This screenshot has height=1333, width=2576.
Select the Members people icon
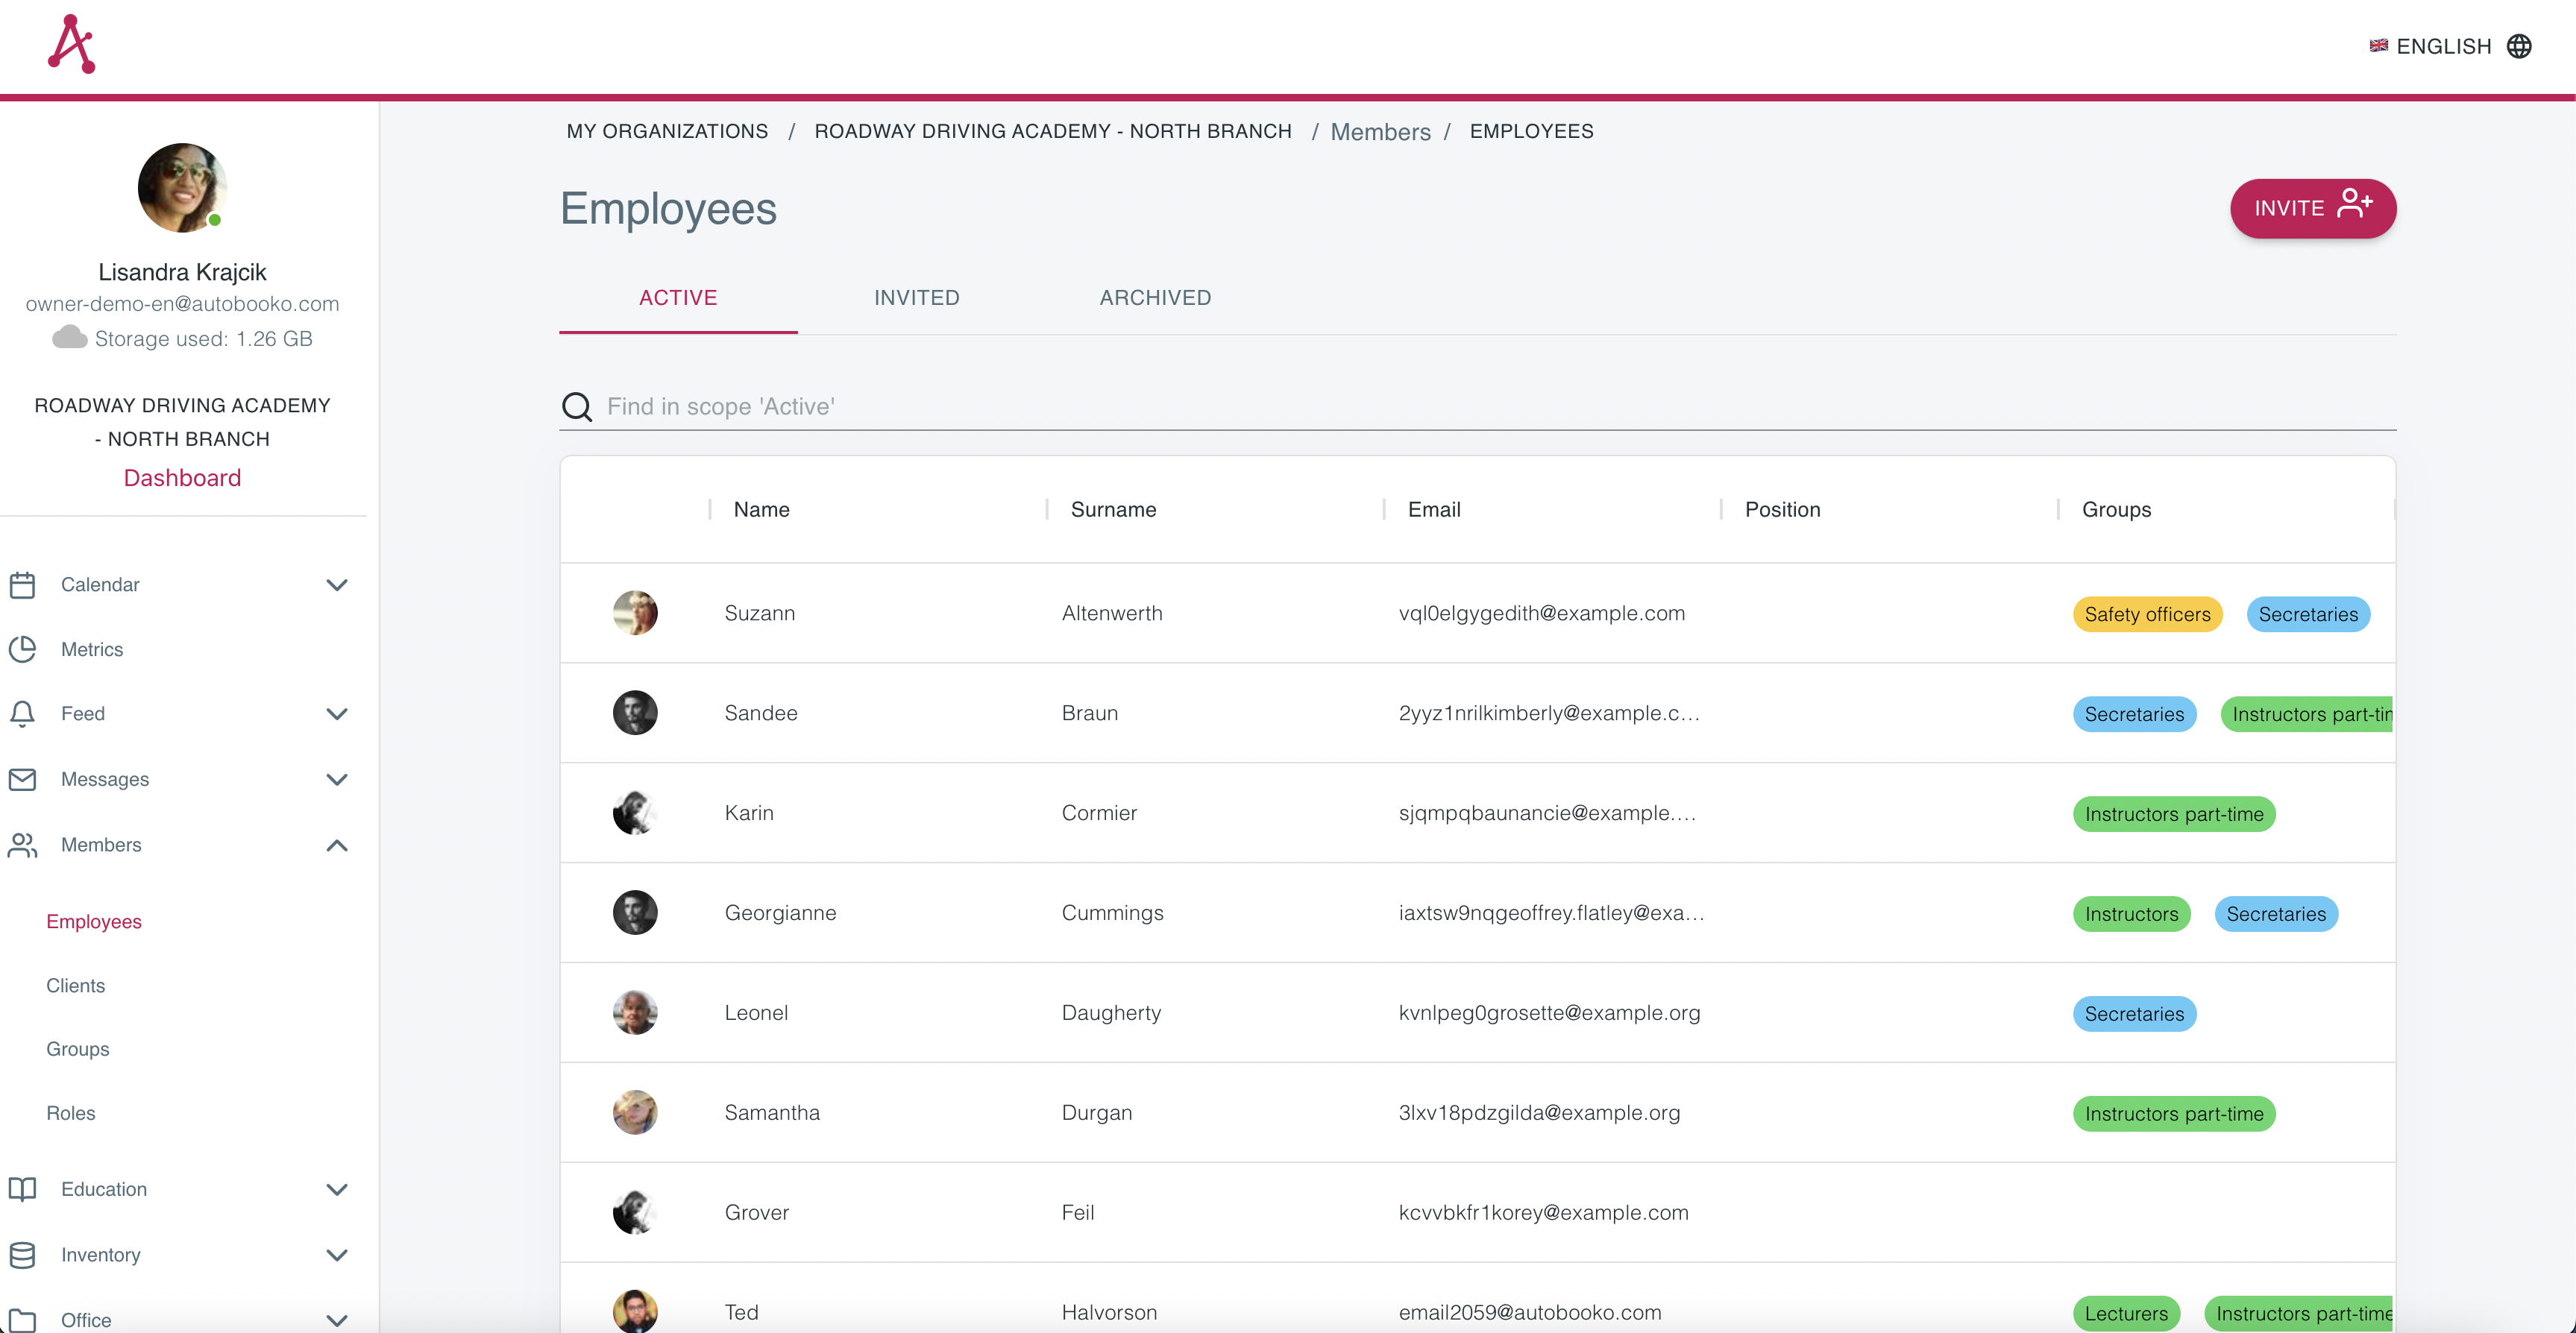23,845
